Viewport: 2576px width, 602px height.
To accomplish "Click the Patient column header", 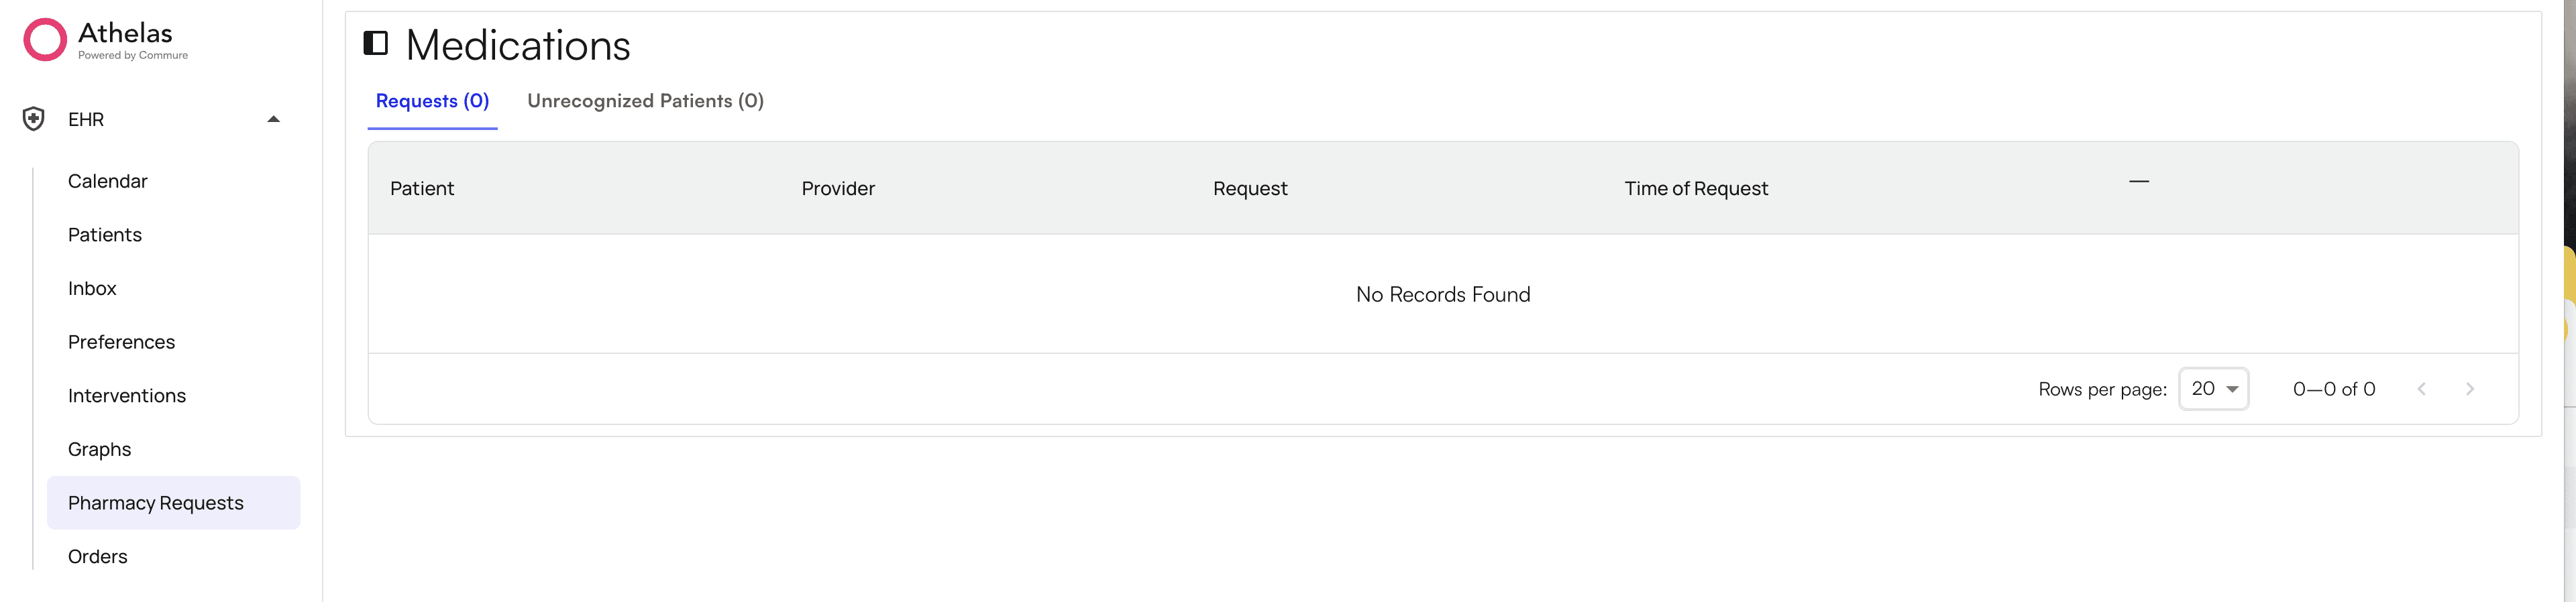I will tap(421, 189).
